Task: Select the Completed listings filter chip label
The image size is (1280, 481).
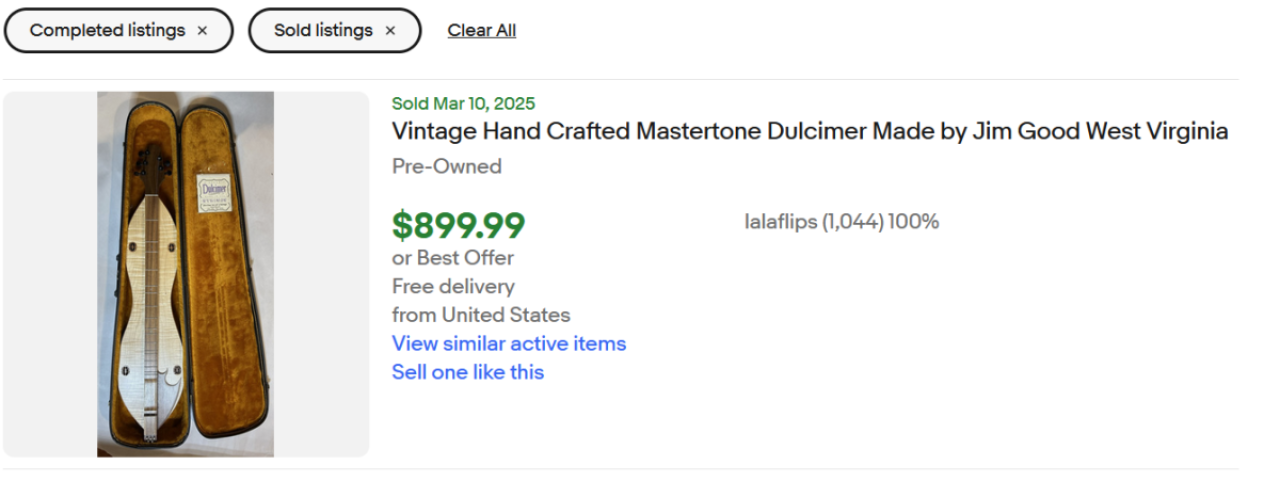Action: point(107,31)
